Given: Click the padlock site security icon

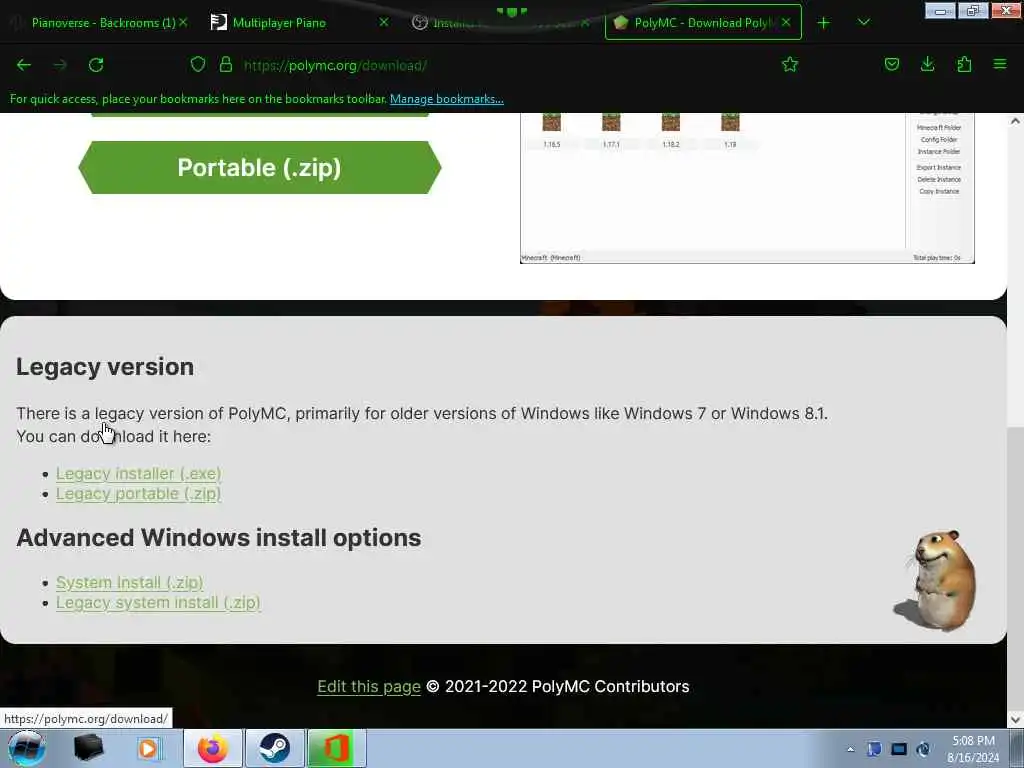Looking at the screenshot, I should pyautogui.click(x=226, y=64).
